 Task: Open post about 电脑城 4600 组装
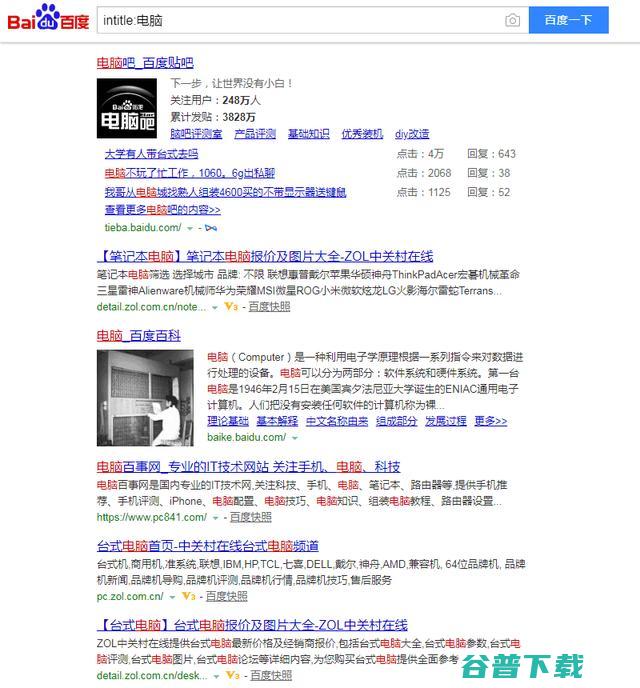(225, 192)
